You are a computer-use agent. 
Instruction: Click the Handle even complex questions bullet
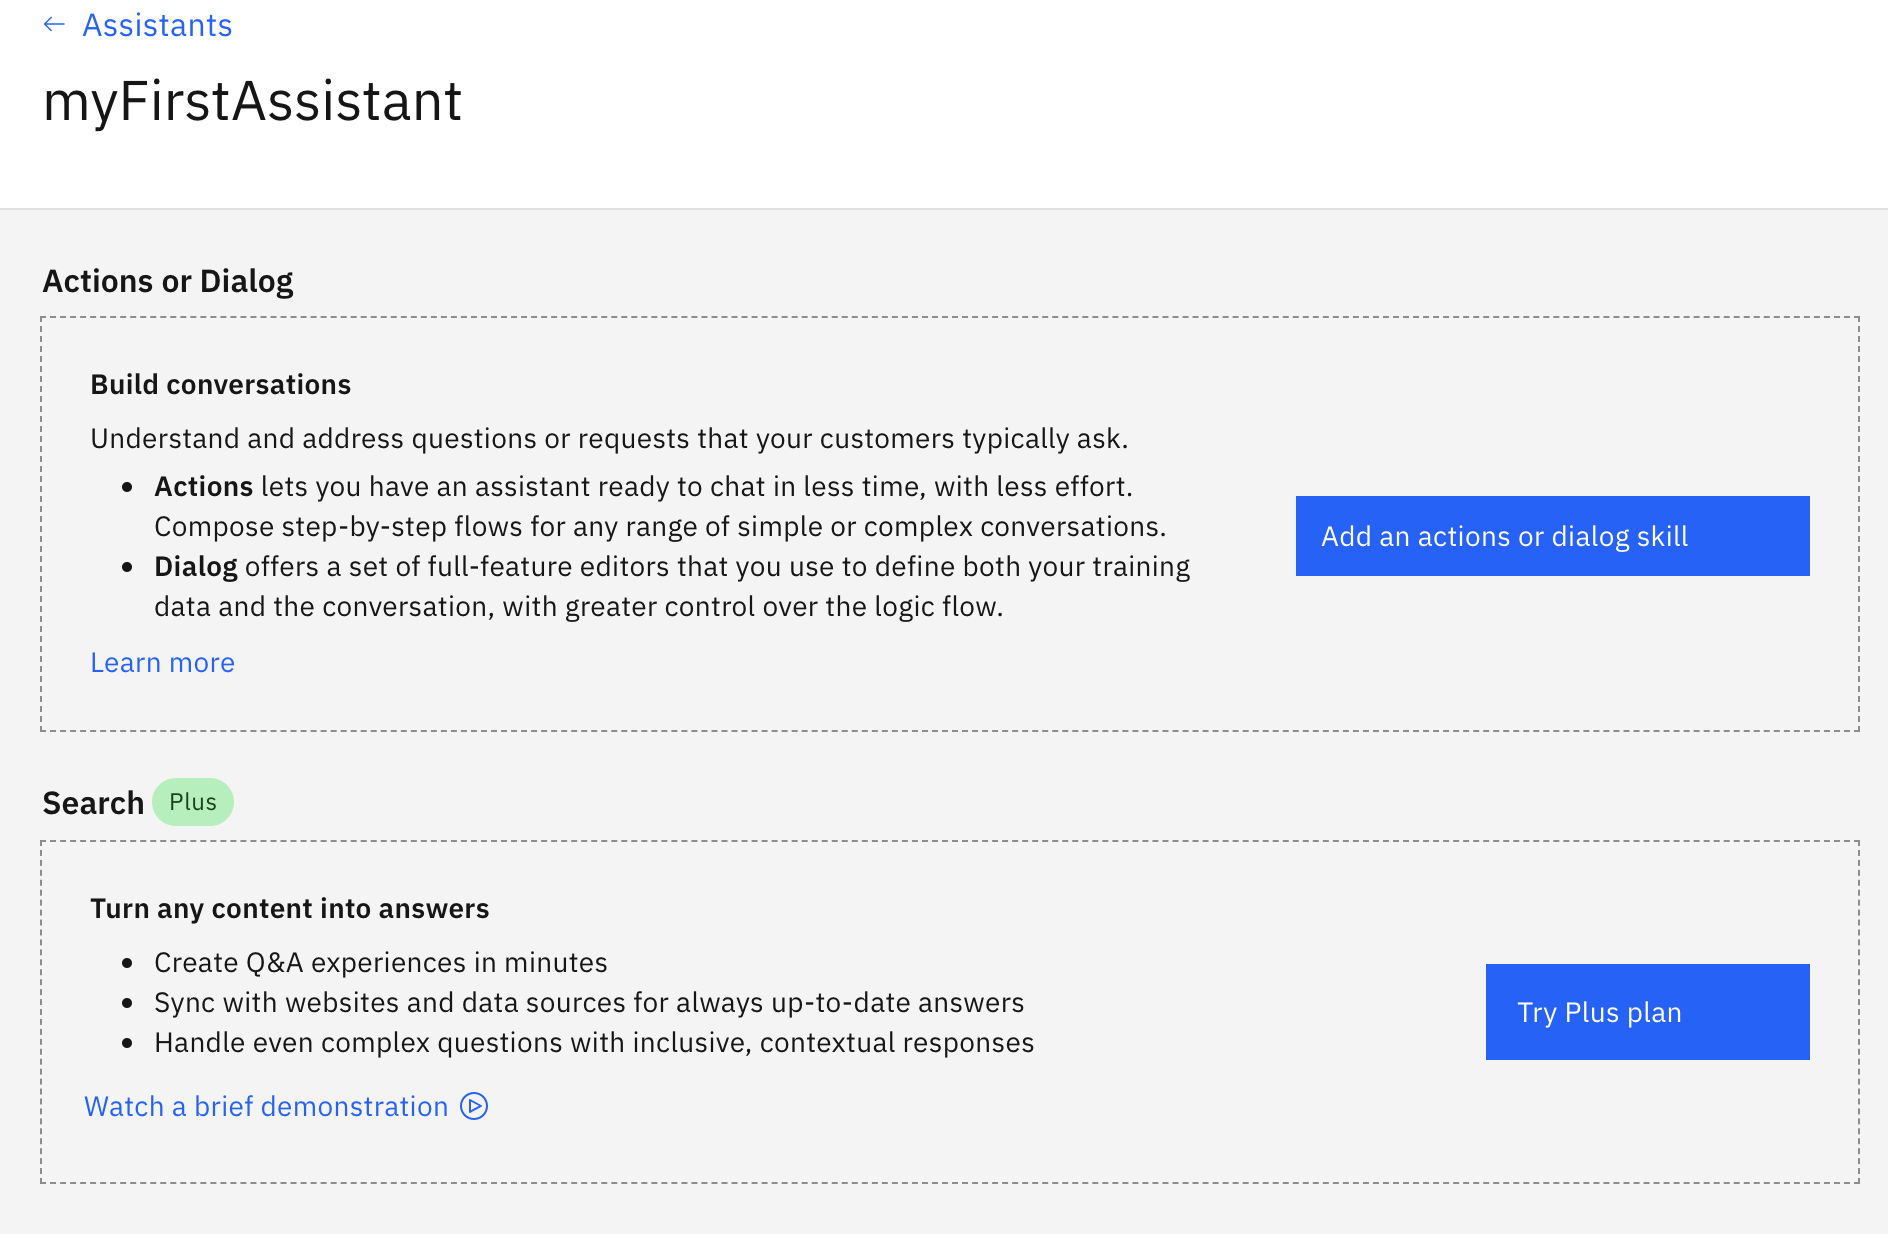593,1043
